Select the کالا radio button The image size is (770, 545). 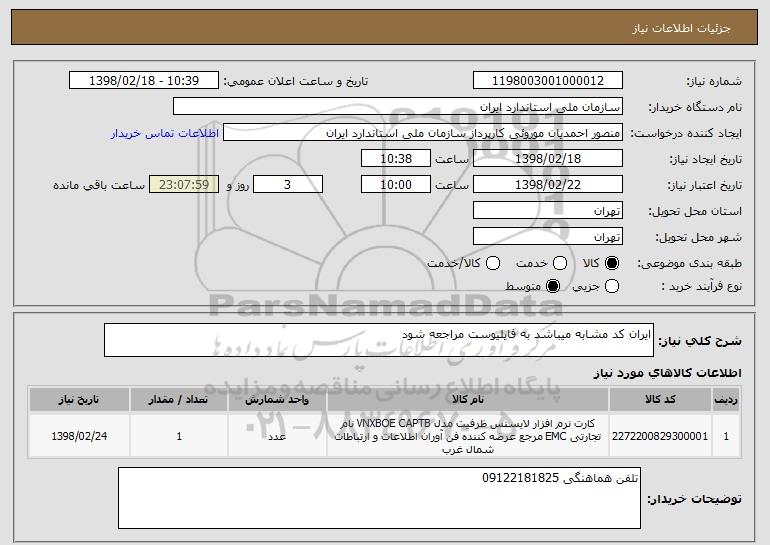[612, 263]
